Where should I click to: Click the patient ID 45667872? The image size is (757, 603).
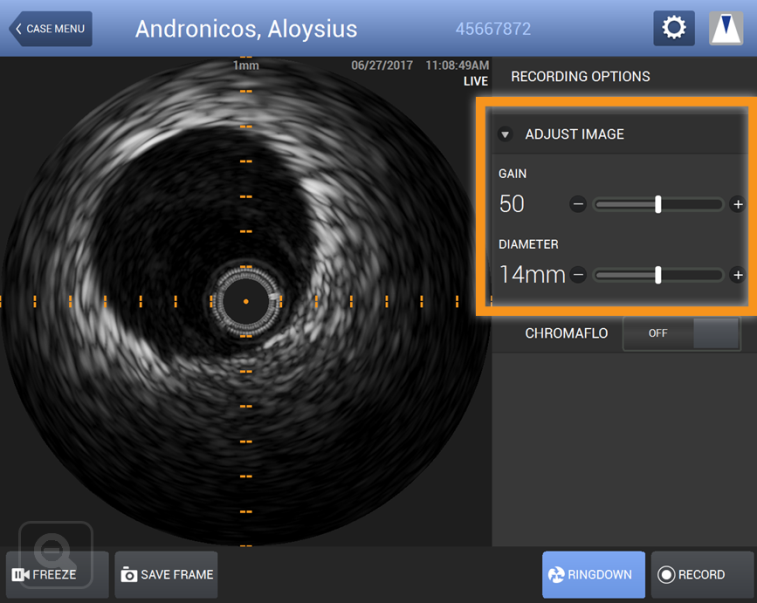[493, 29]
